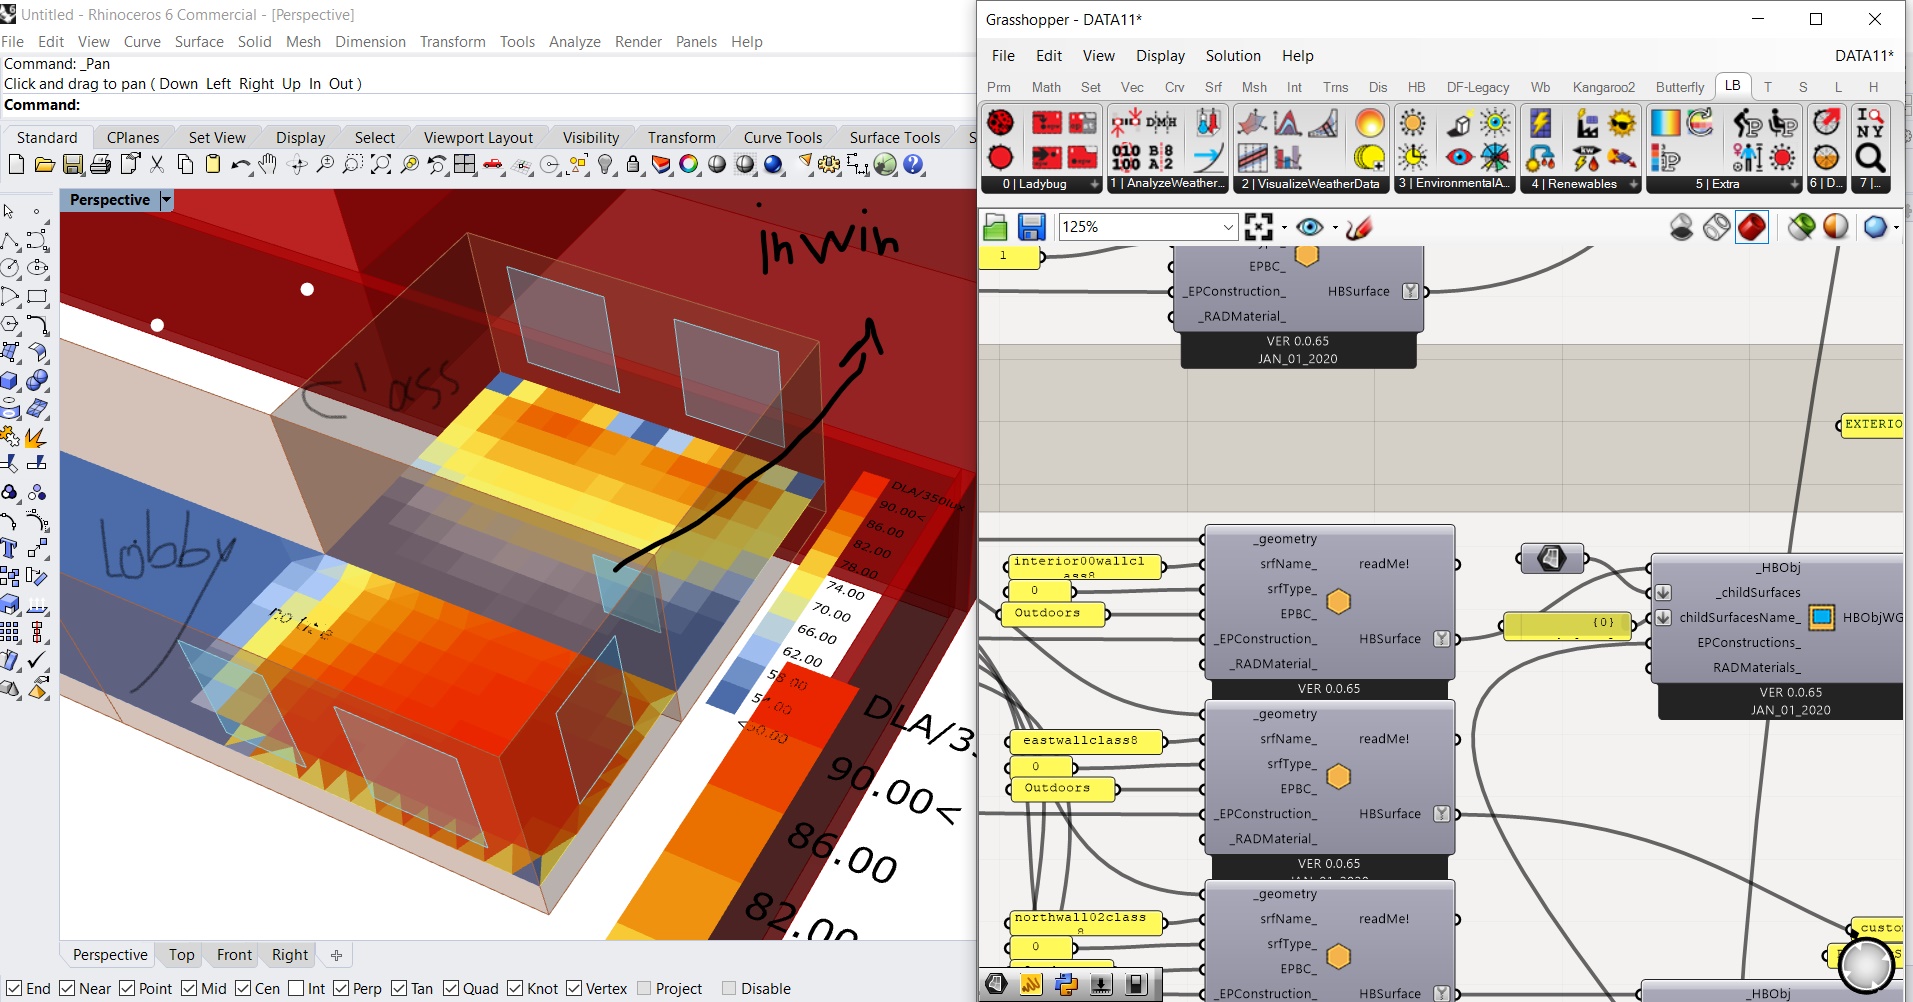The height and width of the screenshot is (1002, 1913).
Task: Click the Grasshopper save file icon
Action: click(1031, 227)
